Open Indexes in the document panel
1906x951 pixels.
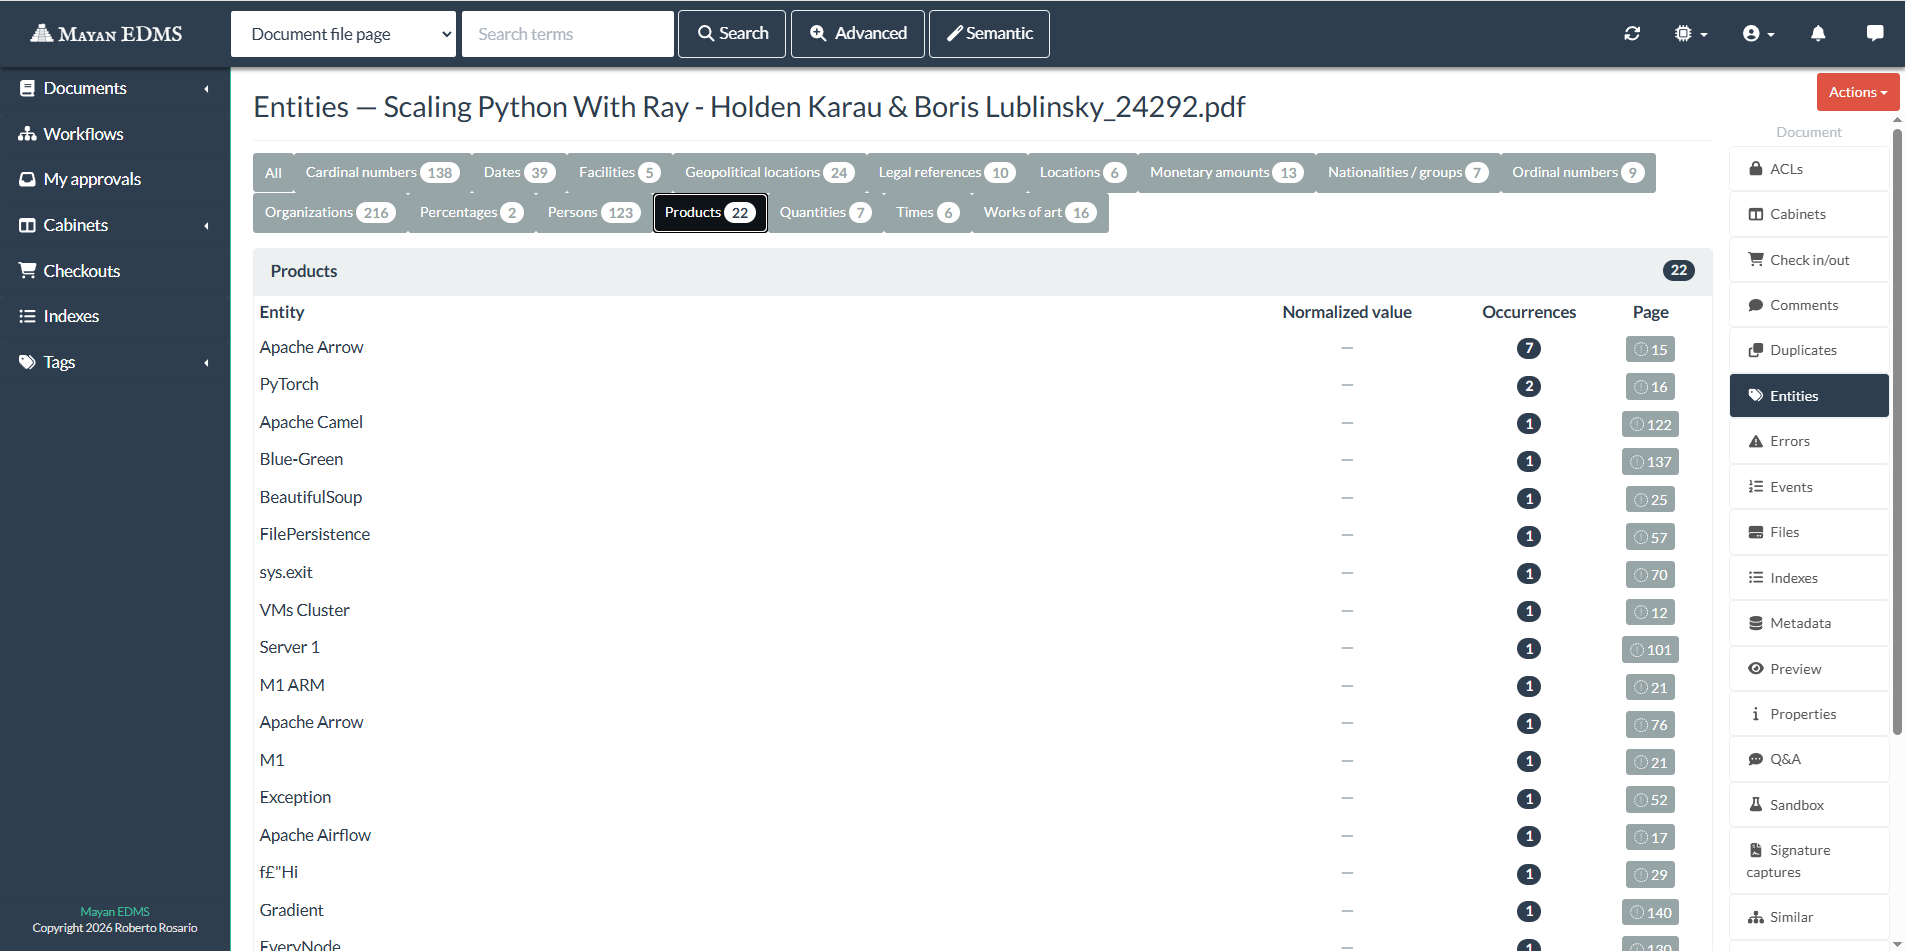[x=1809, y=578]
